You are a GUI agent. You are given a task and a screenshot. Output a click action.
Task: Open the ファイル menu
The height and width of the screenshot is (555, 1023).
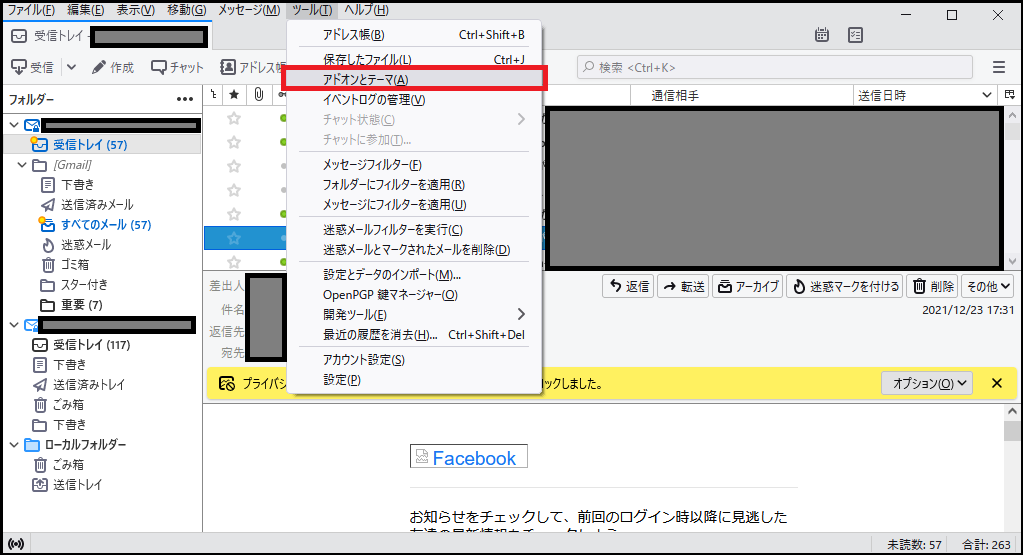pyautogui.click(x=31, y=10)
